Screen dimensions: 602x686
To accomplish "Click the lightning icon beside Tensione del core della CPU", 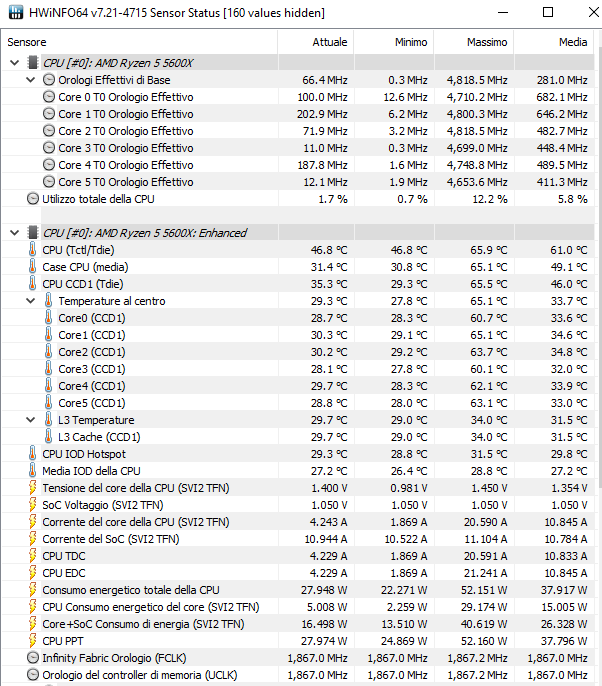I will coord(32,487).
